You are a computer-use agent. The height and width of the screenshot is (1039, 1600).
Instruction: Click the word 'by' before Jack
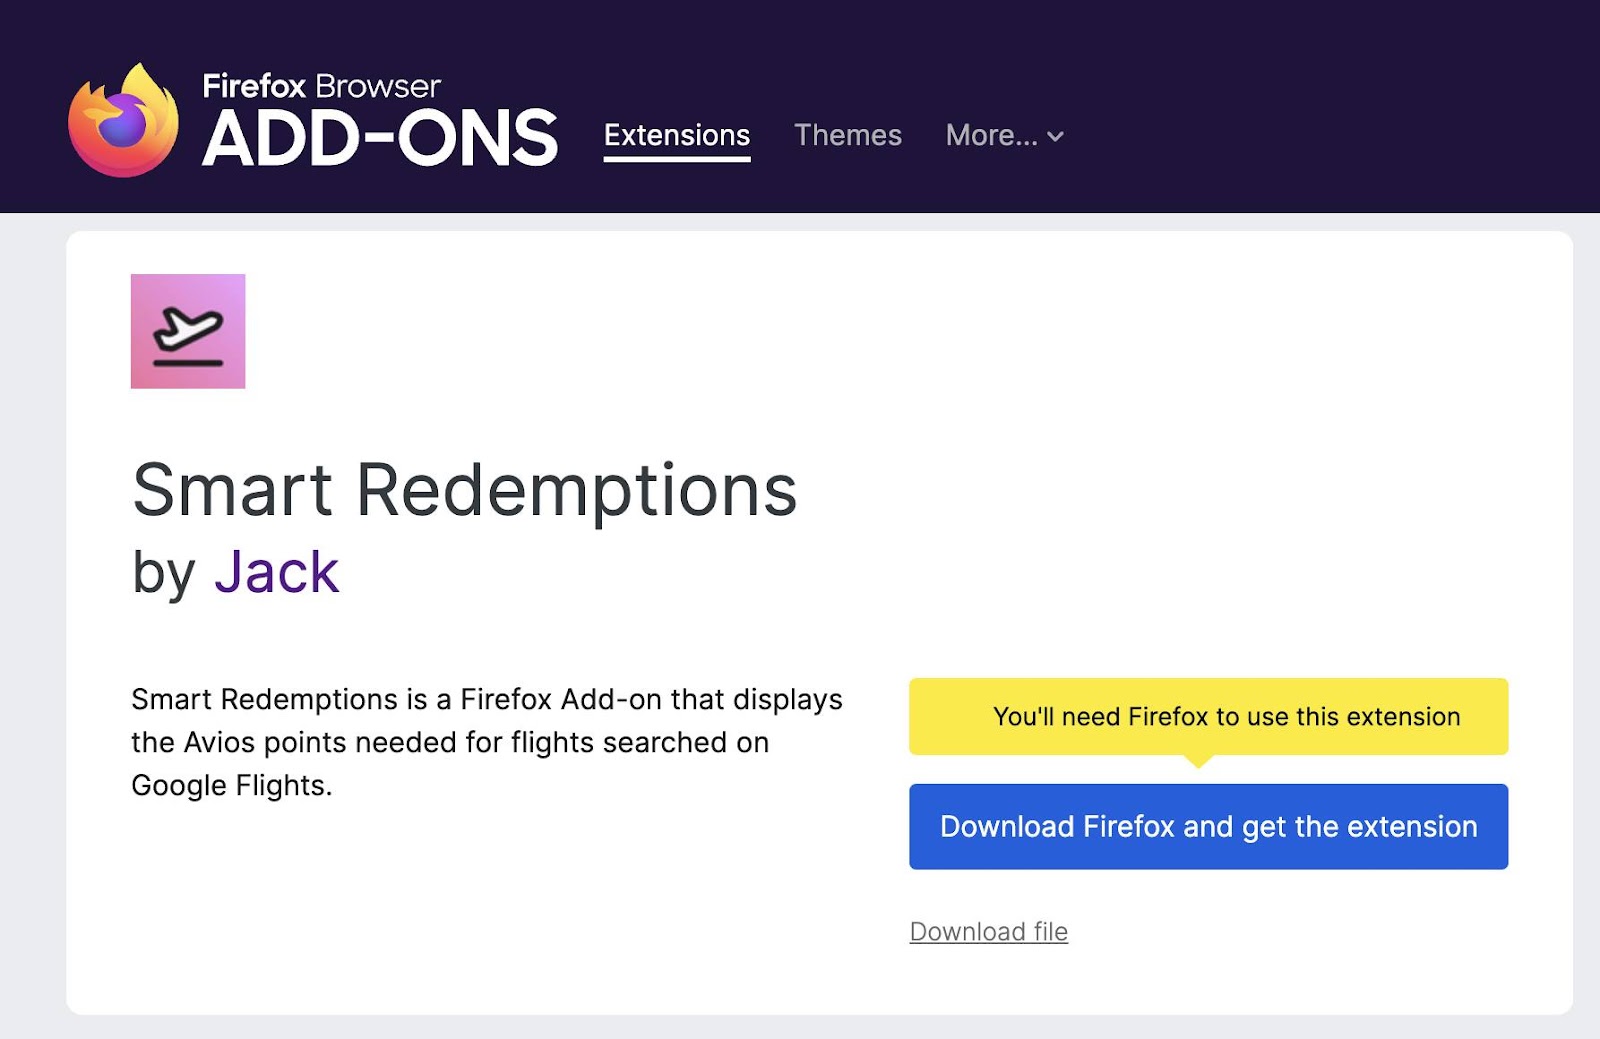(164, 575)
